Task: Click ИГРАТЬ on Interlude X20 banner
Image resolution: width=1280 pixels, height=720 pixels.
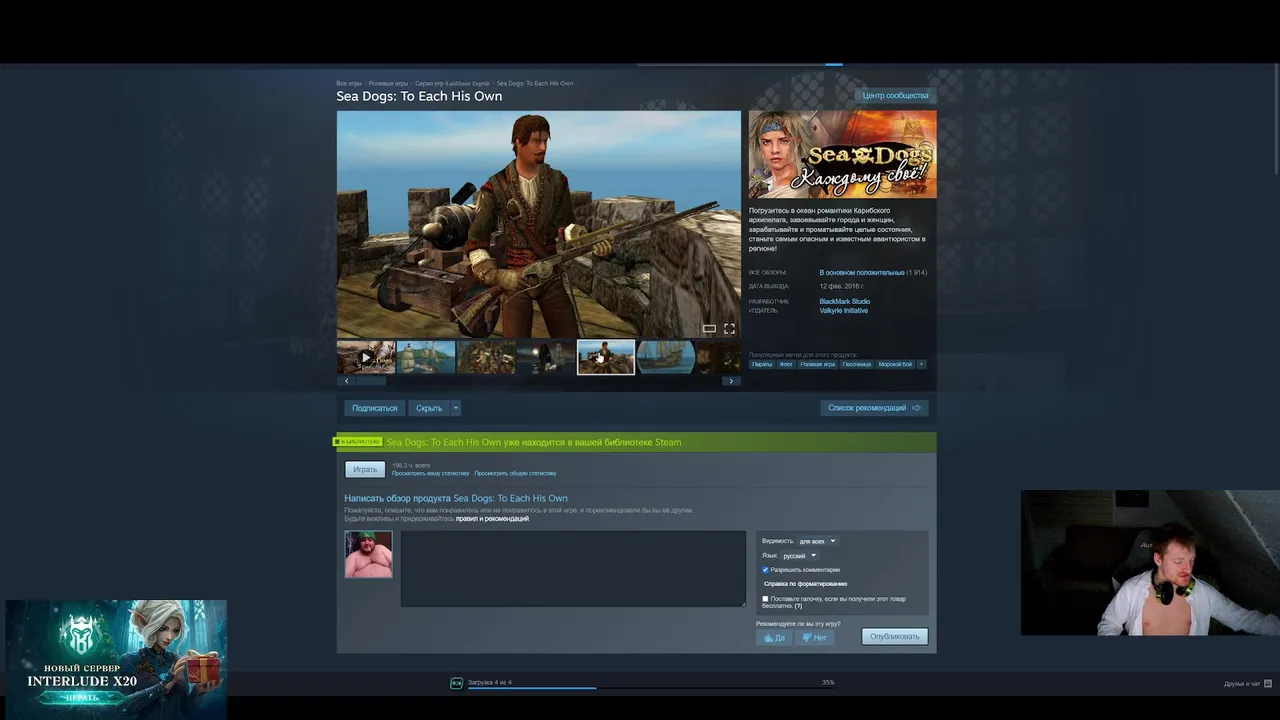Action: coord(82,697)
